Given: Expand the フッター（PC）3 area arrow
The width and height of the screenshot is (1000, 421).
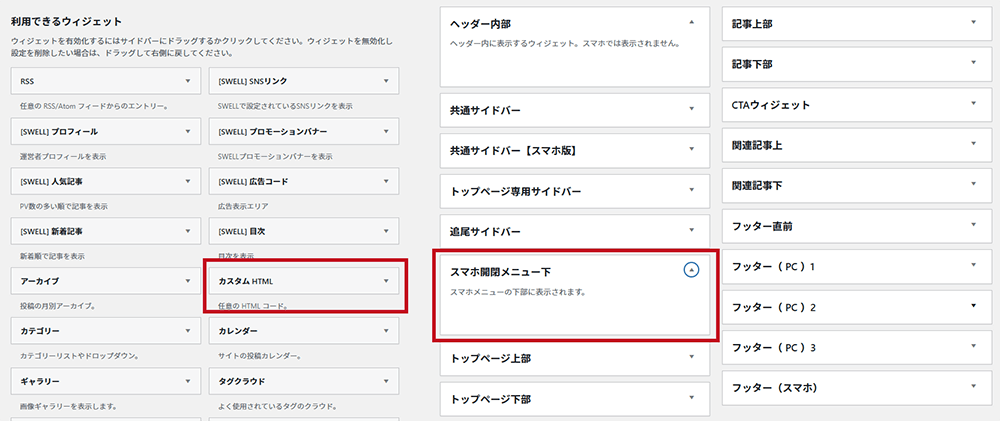Looking at the screenshot, I should (x=973, y=346).
